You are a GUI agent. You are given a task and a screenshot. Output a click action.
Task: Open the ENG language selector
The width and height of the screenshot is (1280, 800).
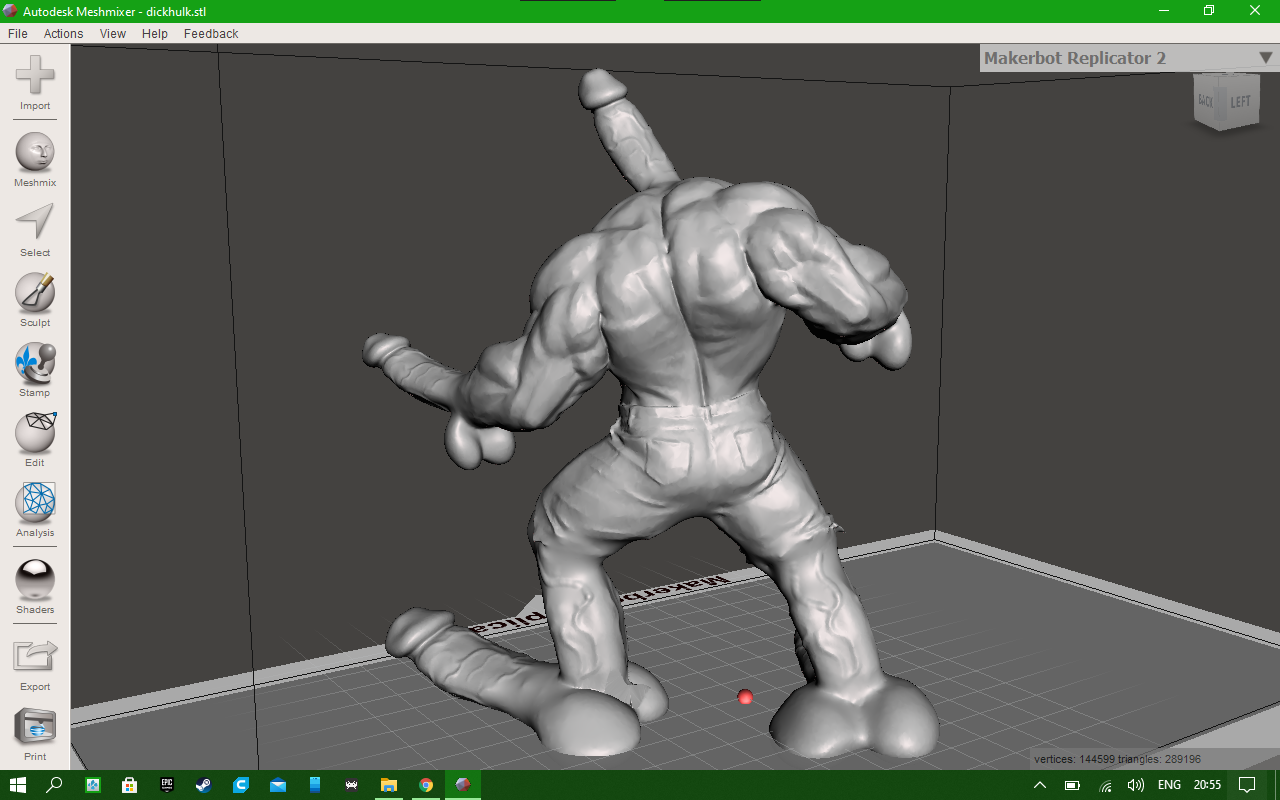(x=1169, y=785)
